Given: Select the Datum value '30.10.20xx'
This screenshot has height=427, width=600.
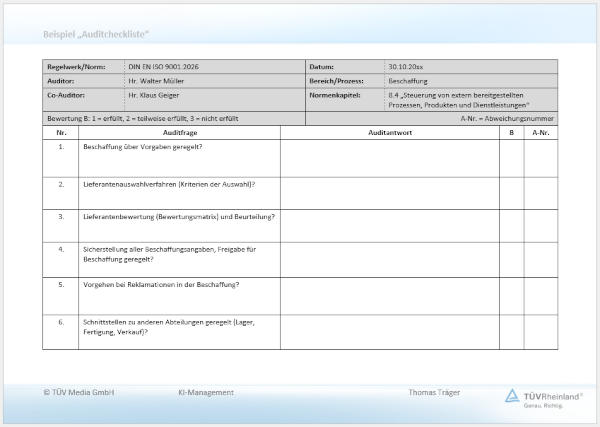Looking at the screenshot, I should point(406,67).
